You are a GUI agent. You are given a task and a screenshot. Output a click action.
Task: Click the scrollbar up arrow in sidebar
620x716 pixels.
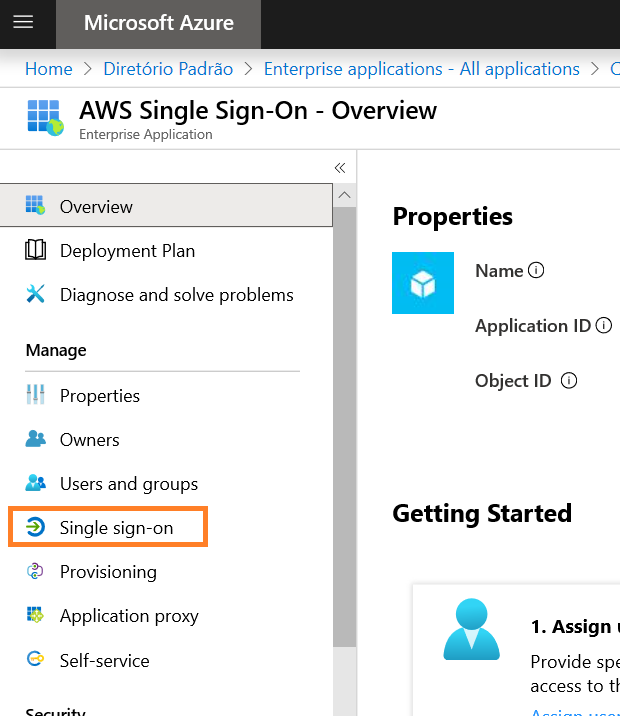point(344,195)
